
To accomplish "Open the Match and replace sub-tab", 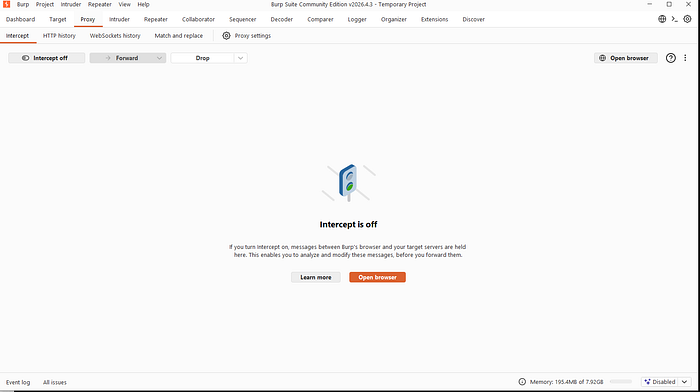I will (179, 36).
